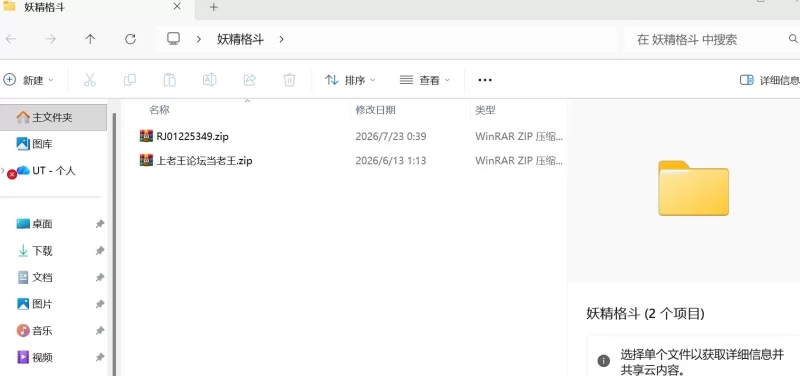The width and height of the screenshot is (800, 376).
Task: Click 妖精格斗 breadcrumb in address bar
Action: (x=240, y=39)
